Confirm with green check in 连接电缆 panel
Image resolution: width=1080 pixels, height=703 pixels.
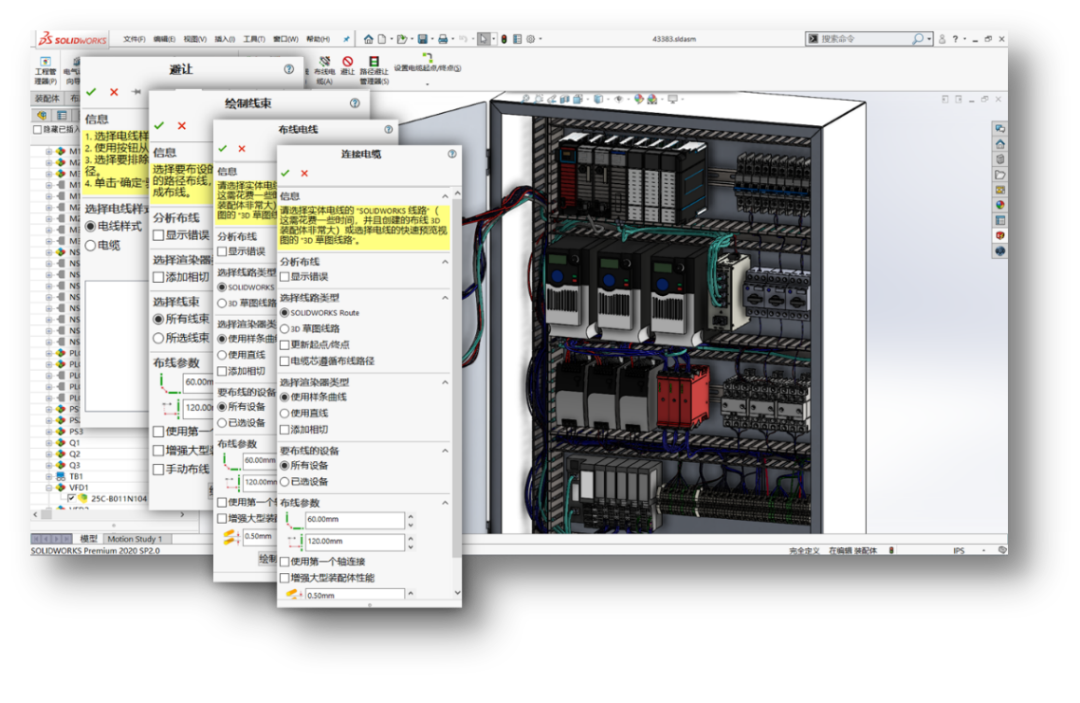coord(285,173)
